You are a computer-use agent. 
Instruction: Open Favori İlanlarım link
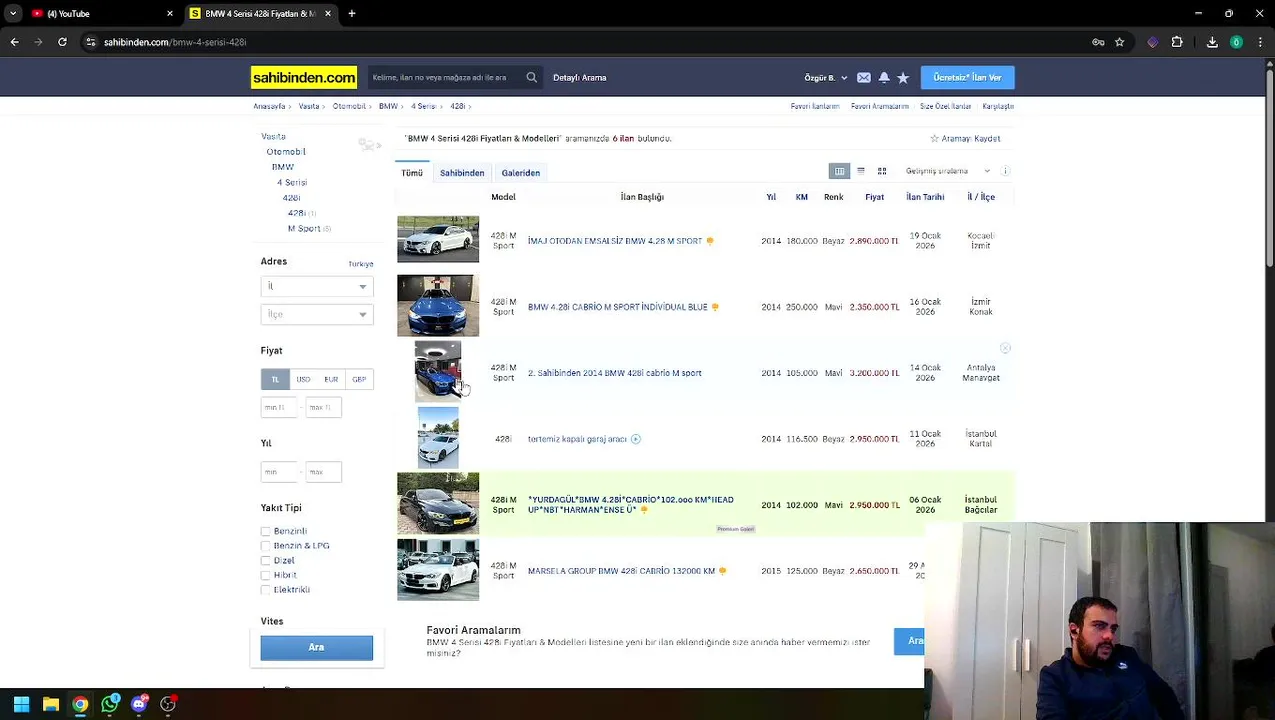pyautogui.click(x=815, y=106)
